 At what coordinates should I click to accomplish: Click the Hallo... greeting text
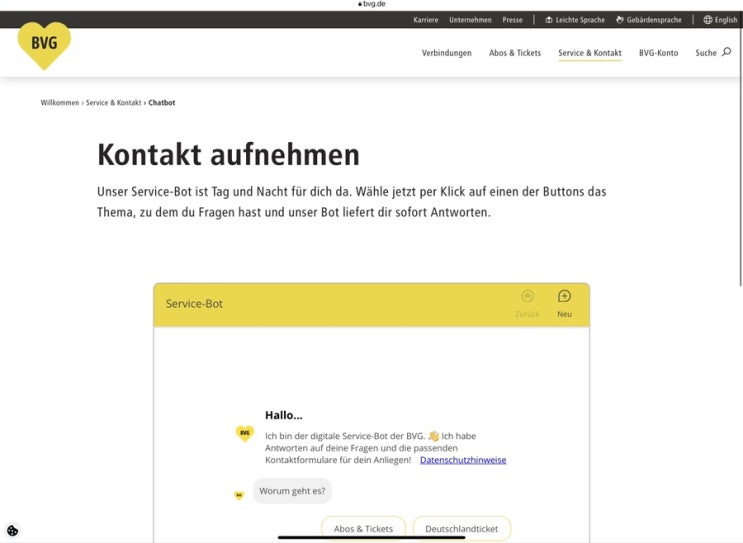[x=283, y=415]
